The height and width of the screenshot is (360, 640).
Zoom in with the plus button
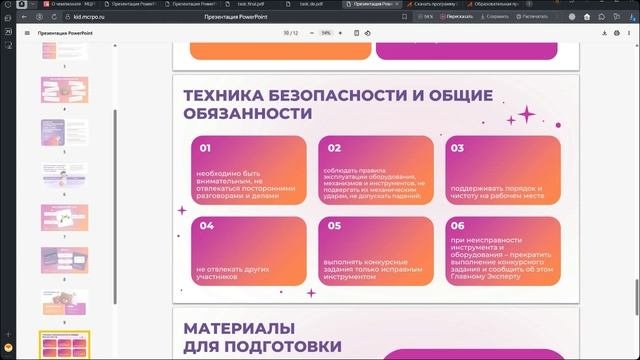[340, 33]
